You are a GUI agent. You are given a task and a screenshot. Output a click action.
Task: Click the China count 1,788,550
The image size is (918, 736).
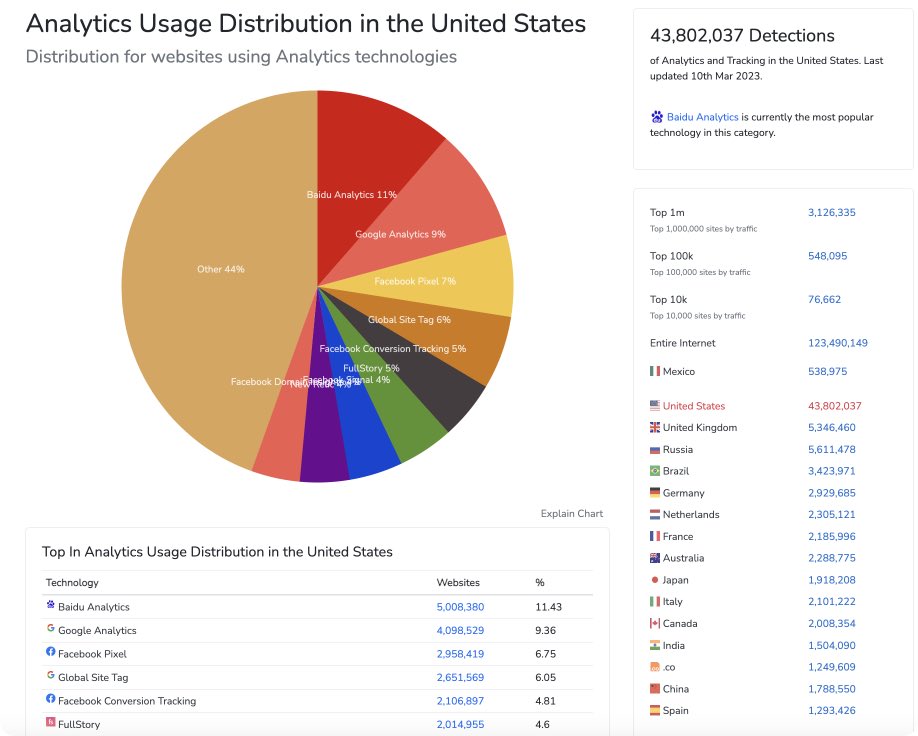pos(831,689)
